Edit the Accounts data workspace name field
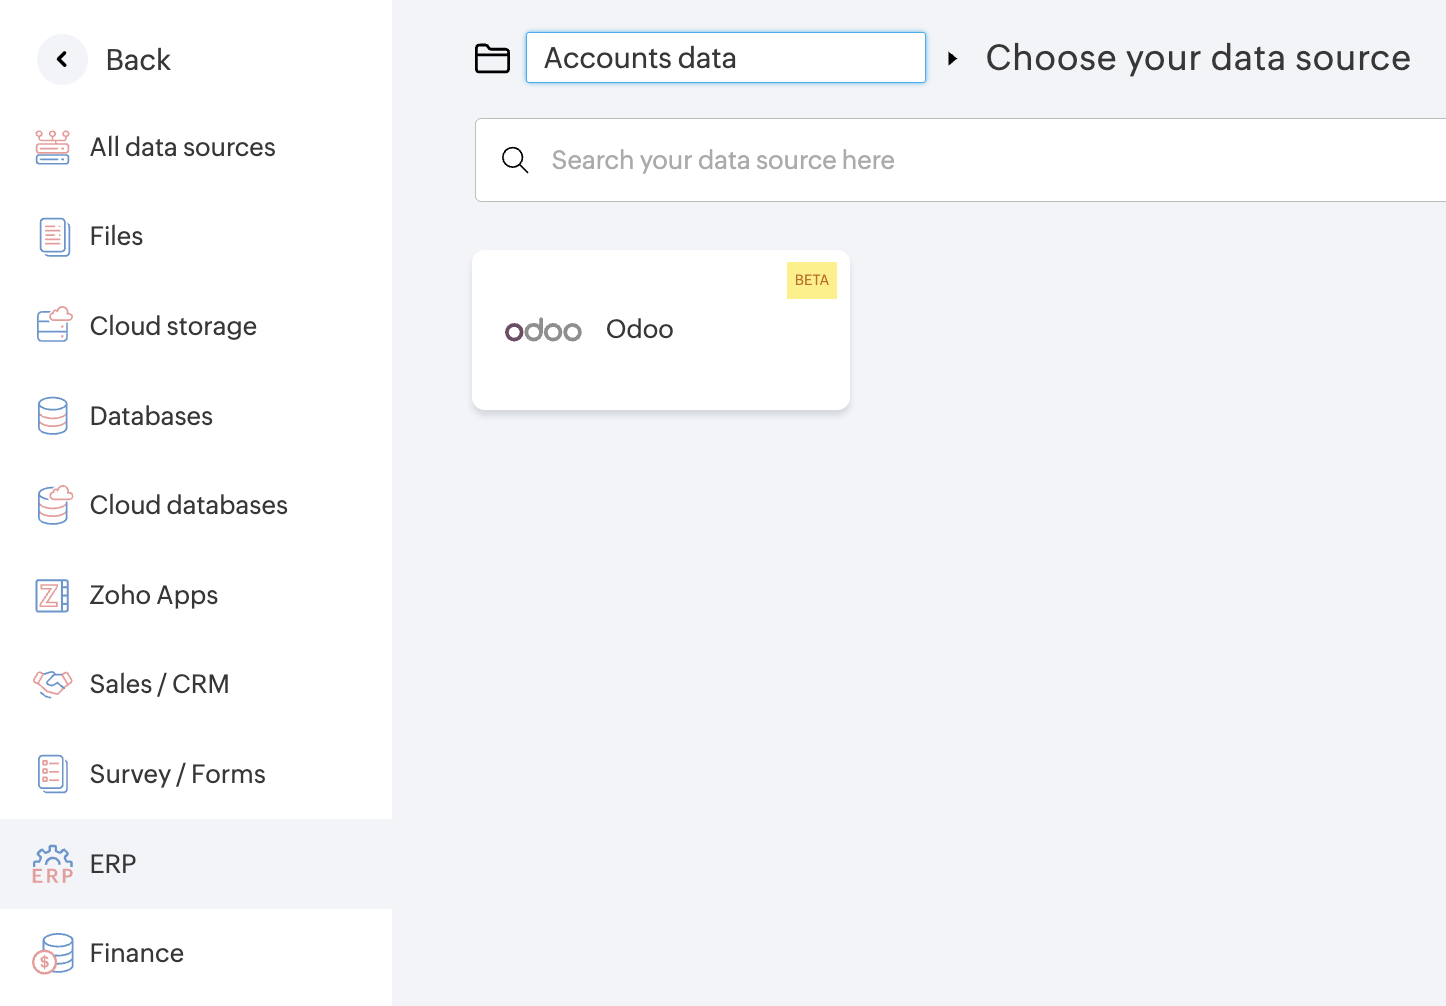This screenshot has height=1006, width=1446. coord(725,58)
